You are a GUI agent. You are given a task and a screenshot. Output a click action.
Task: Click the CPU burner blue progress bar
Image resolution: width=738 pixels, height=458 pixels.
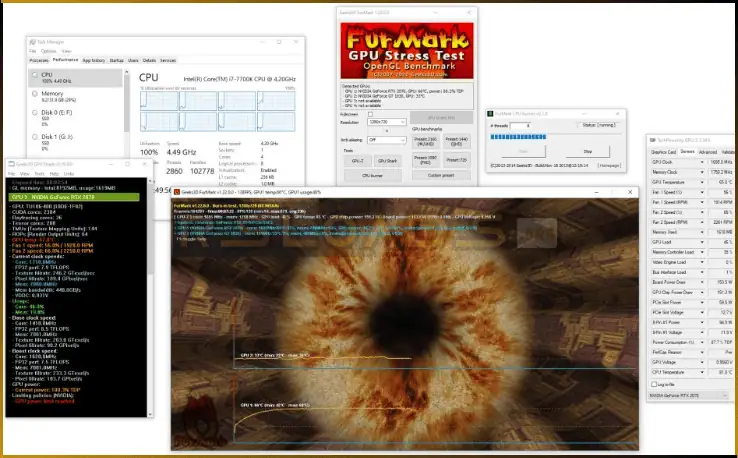coord(518,137)
